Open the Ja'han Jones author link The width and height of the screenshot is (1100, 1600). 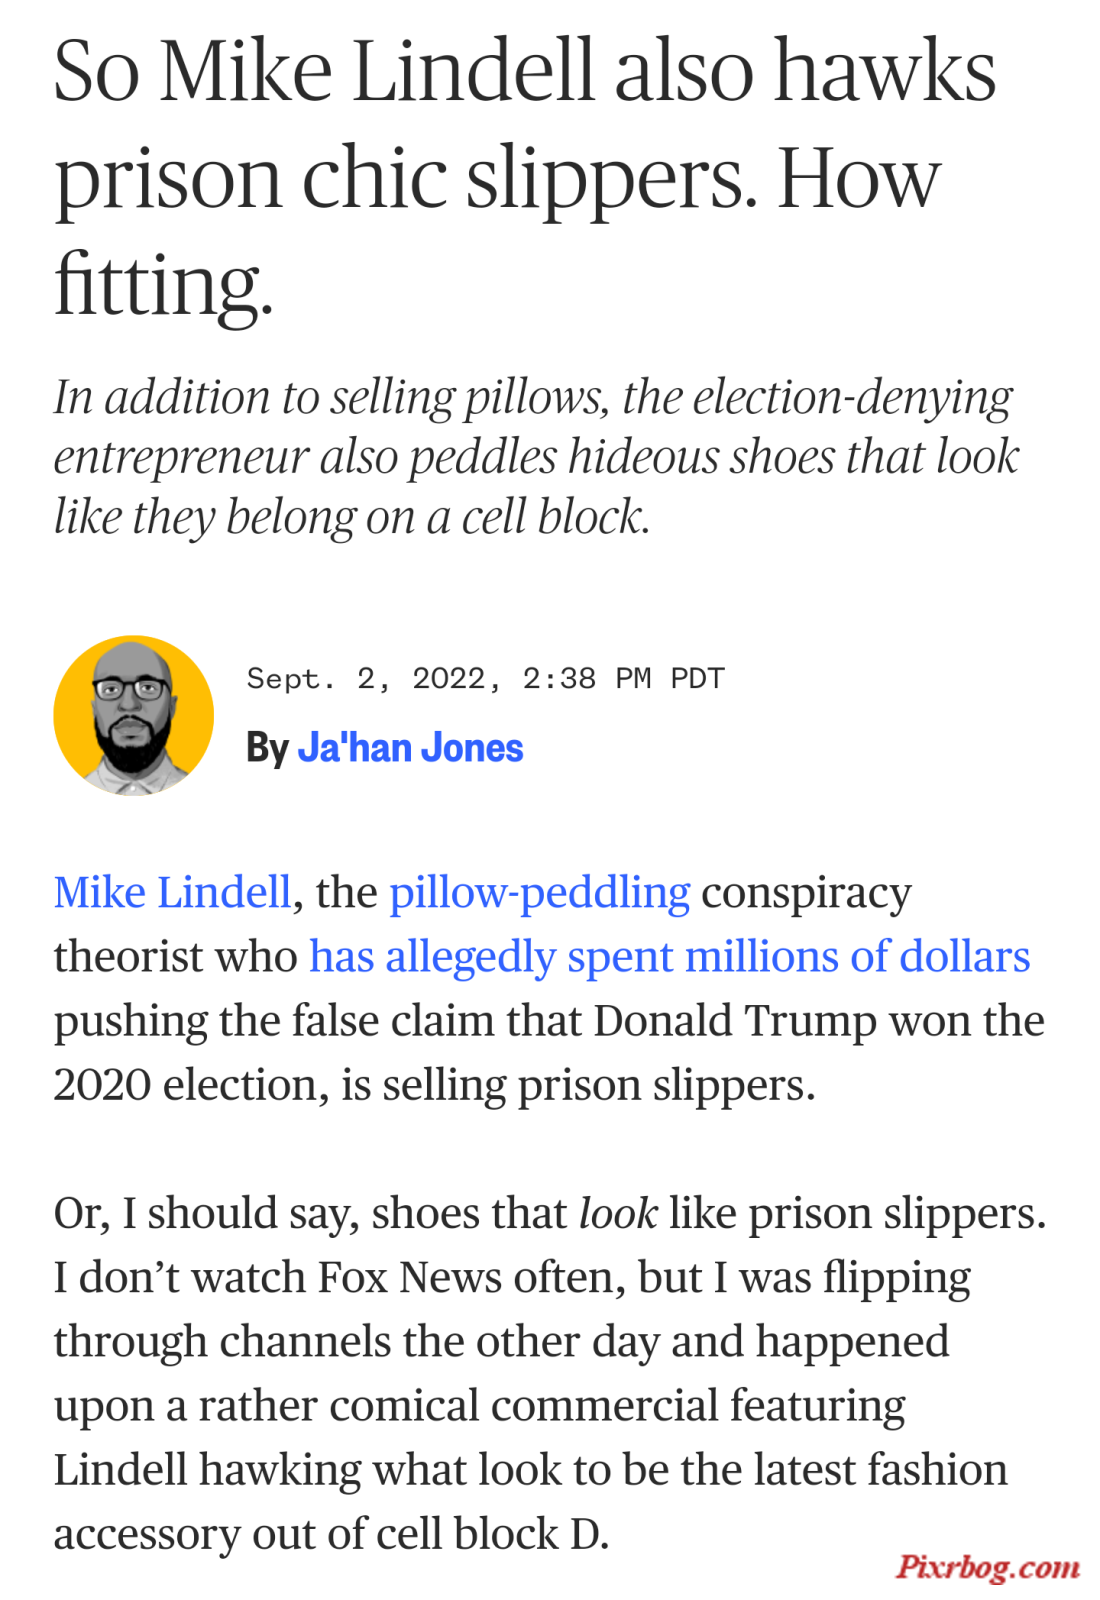pos(410,748)
